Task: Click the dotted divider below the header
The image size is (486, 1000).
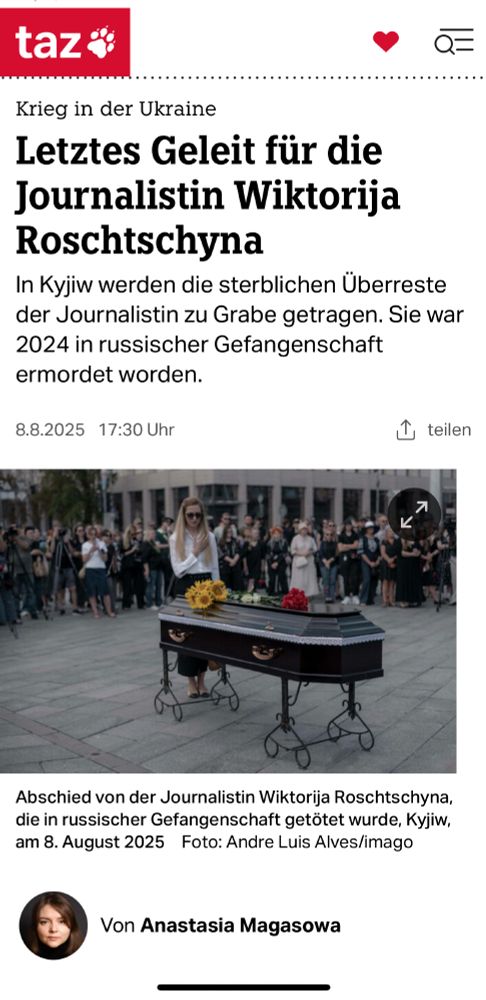Action: pos(243,78)
